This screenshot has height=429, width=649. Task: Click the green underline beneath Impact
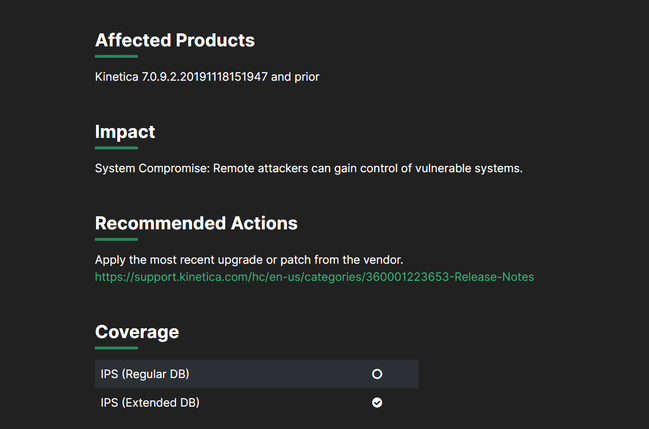(x=116, y=148)
